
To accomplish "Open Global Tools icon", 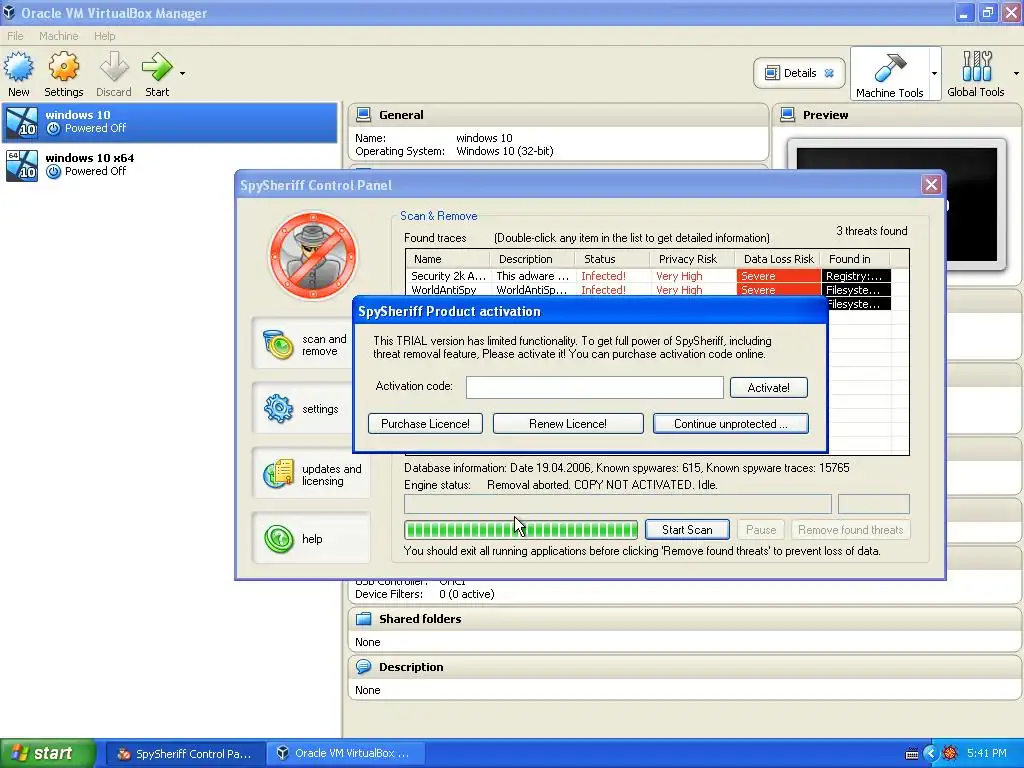I will coord(976,67).
